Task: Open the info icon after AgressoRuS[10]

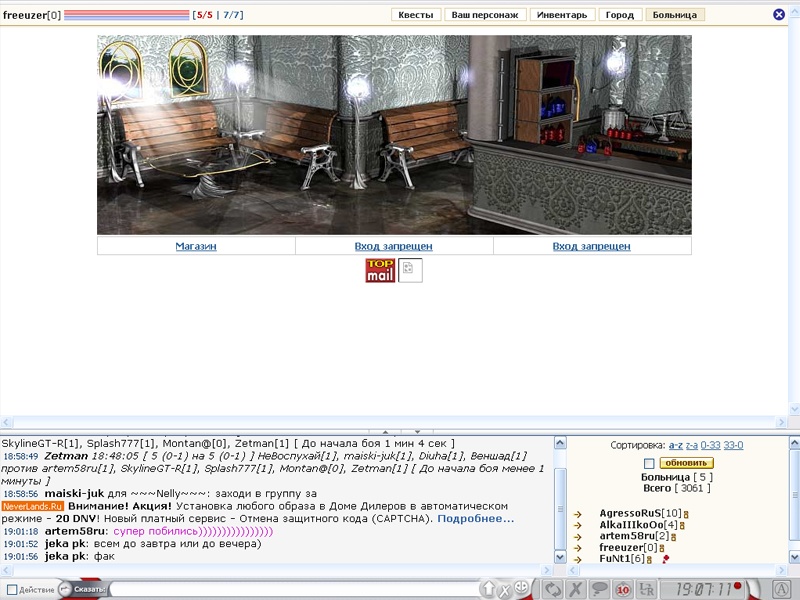Action: pos(687,514)
